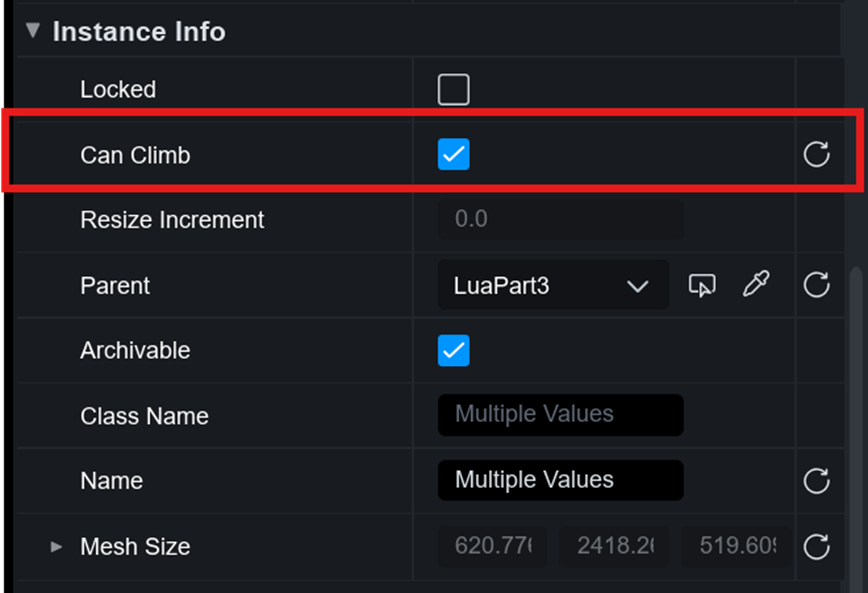This screenshot has height=593, width=868.
Task: Expand the Mesh Size property
Action: pyautogui.click(x=57, y=547)
